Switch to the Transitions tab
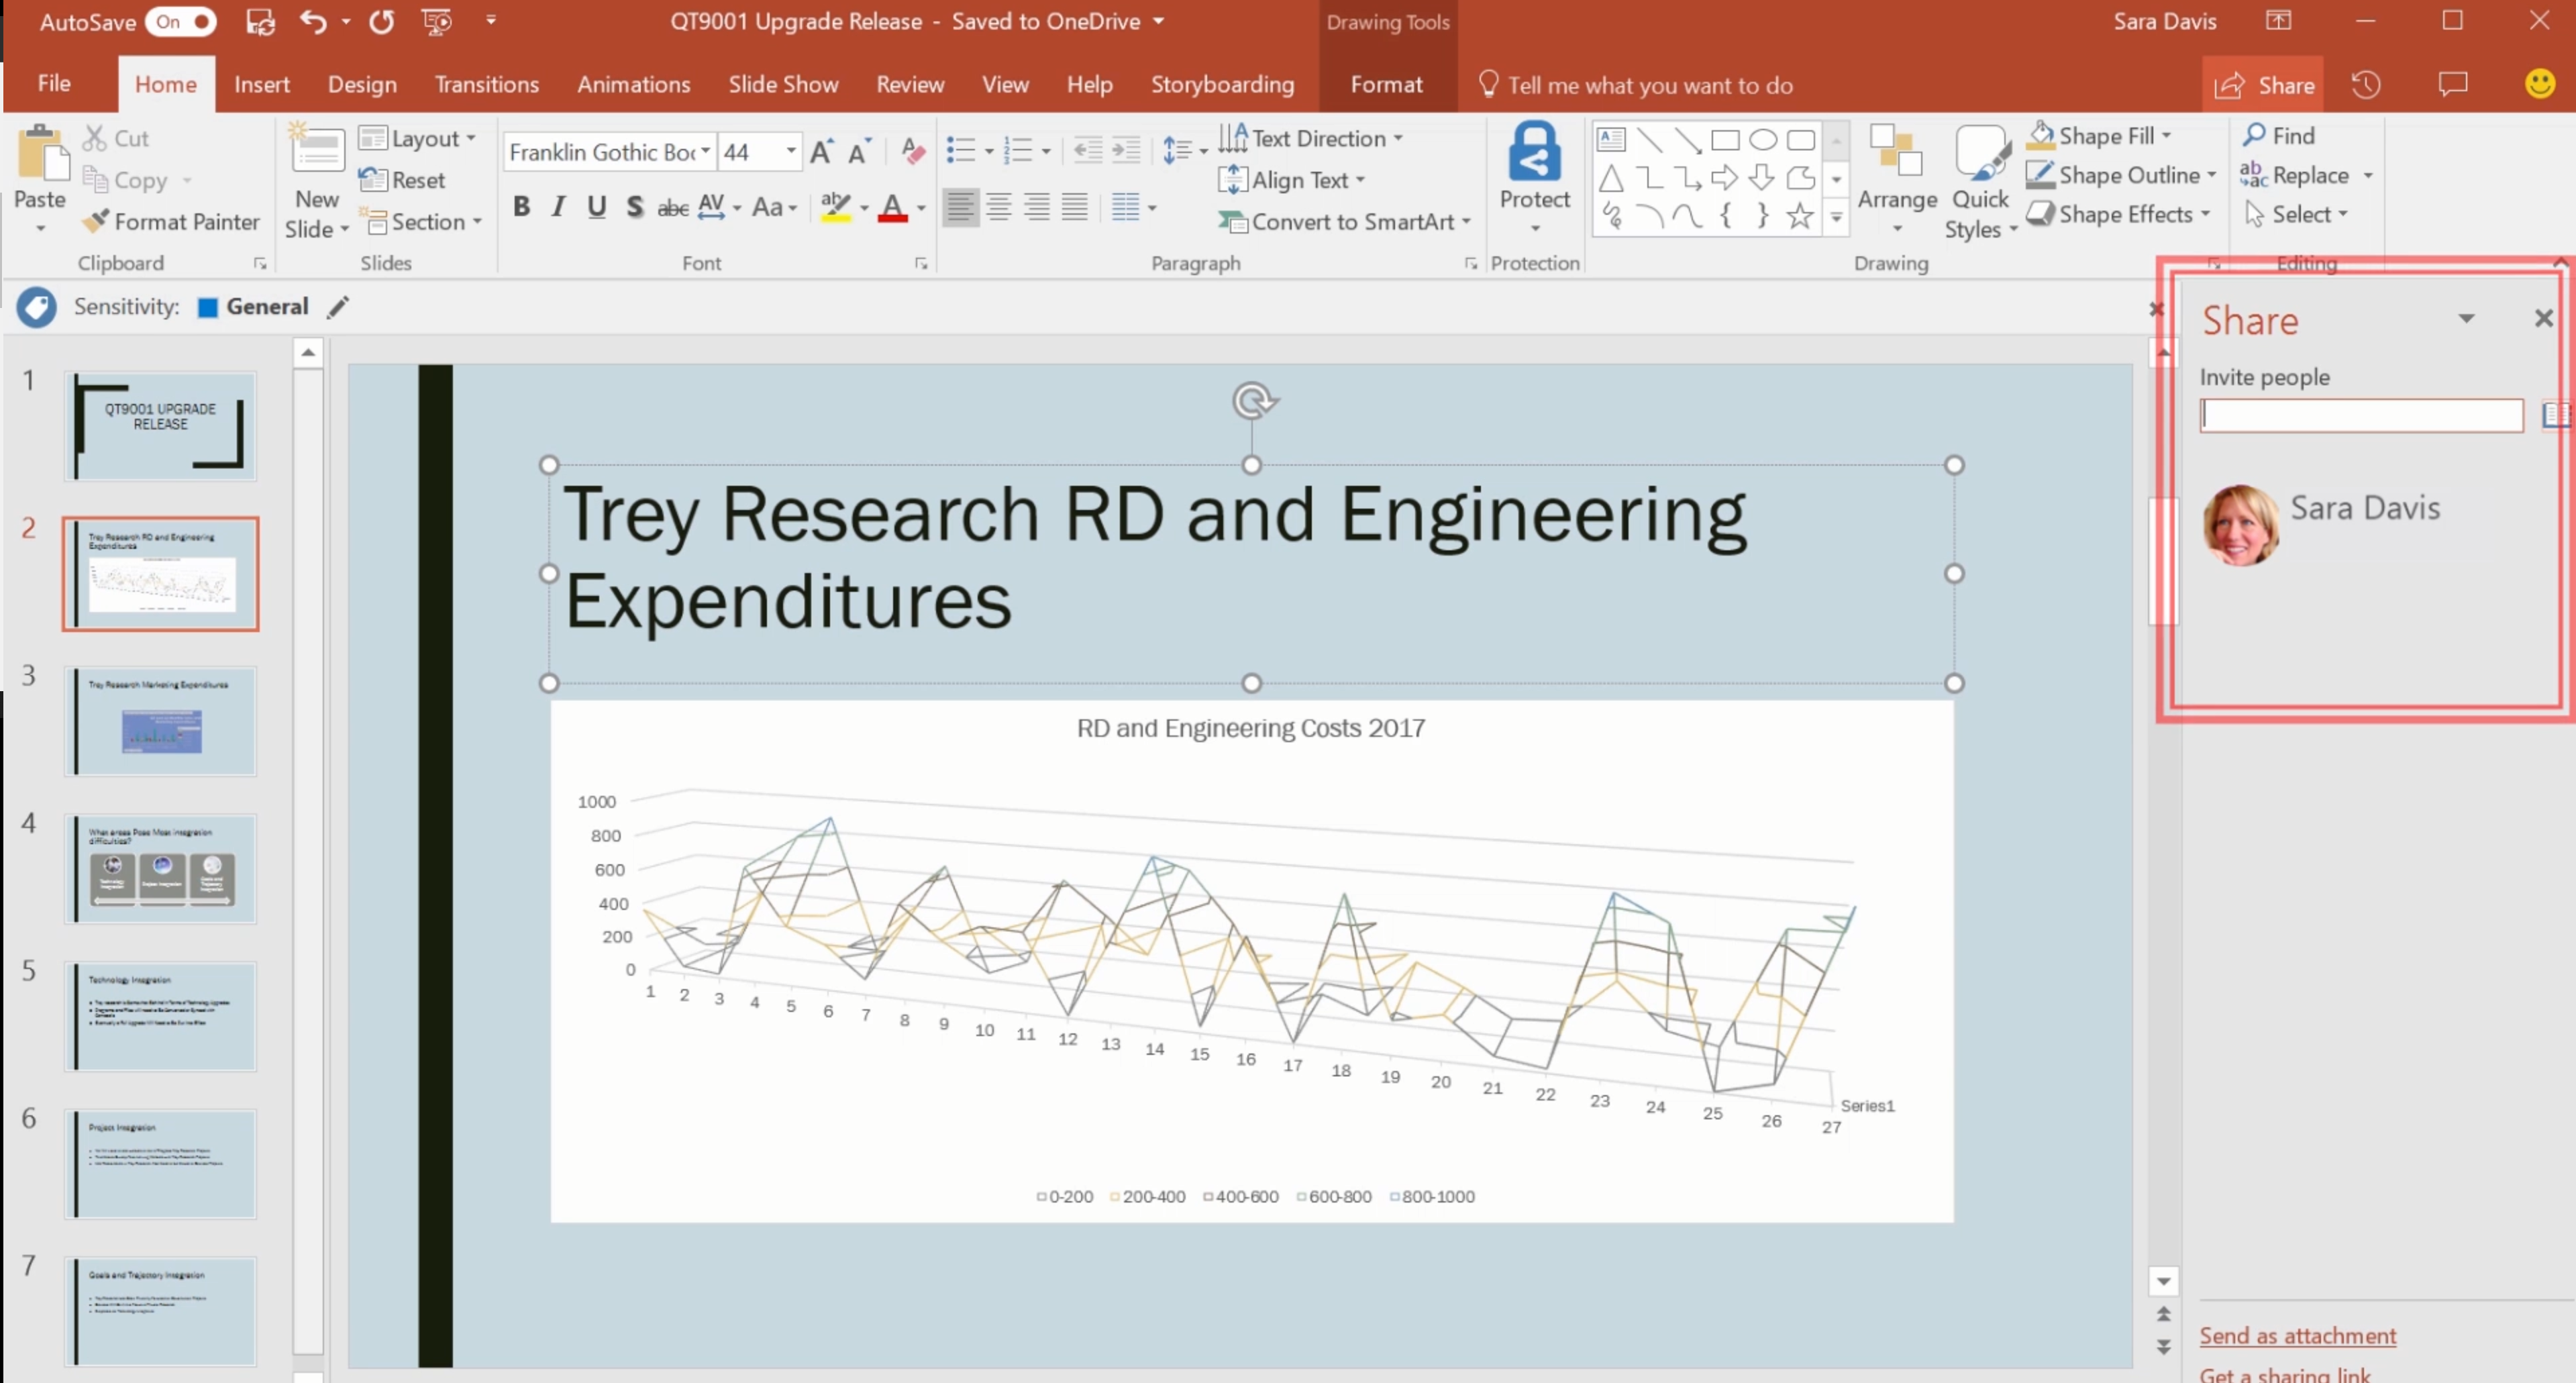2576x1383 pixels. (486, 85)
